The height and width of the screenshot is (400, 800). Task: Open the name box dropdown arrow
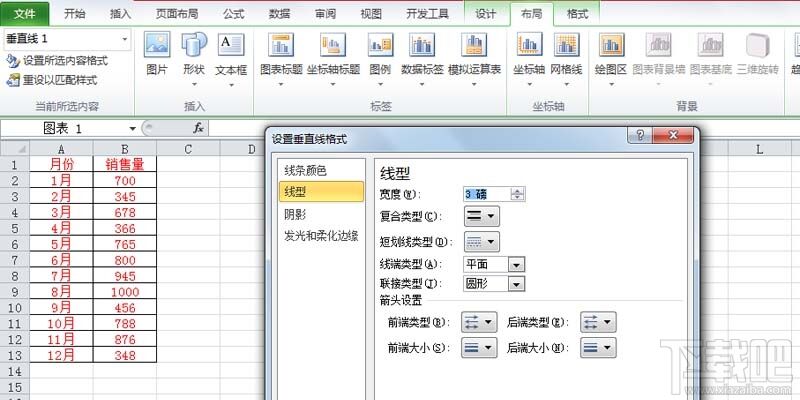tap(132, 129)
